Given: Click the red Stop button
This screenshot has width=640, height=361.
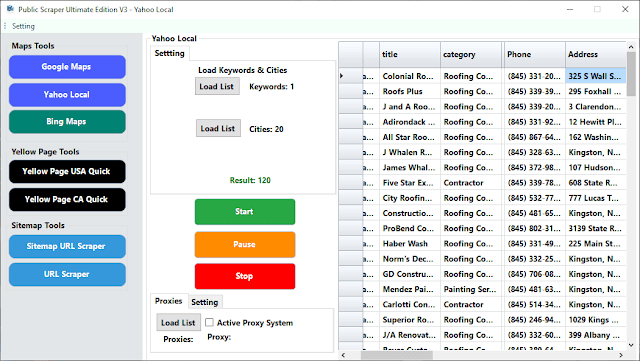Looking at the screenshot, I should (245, 276).
